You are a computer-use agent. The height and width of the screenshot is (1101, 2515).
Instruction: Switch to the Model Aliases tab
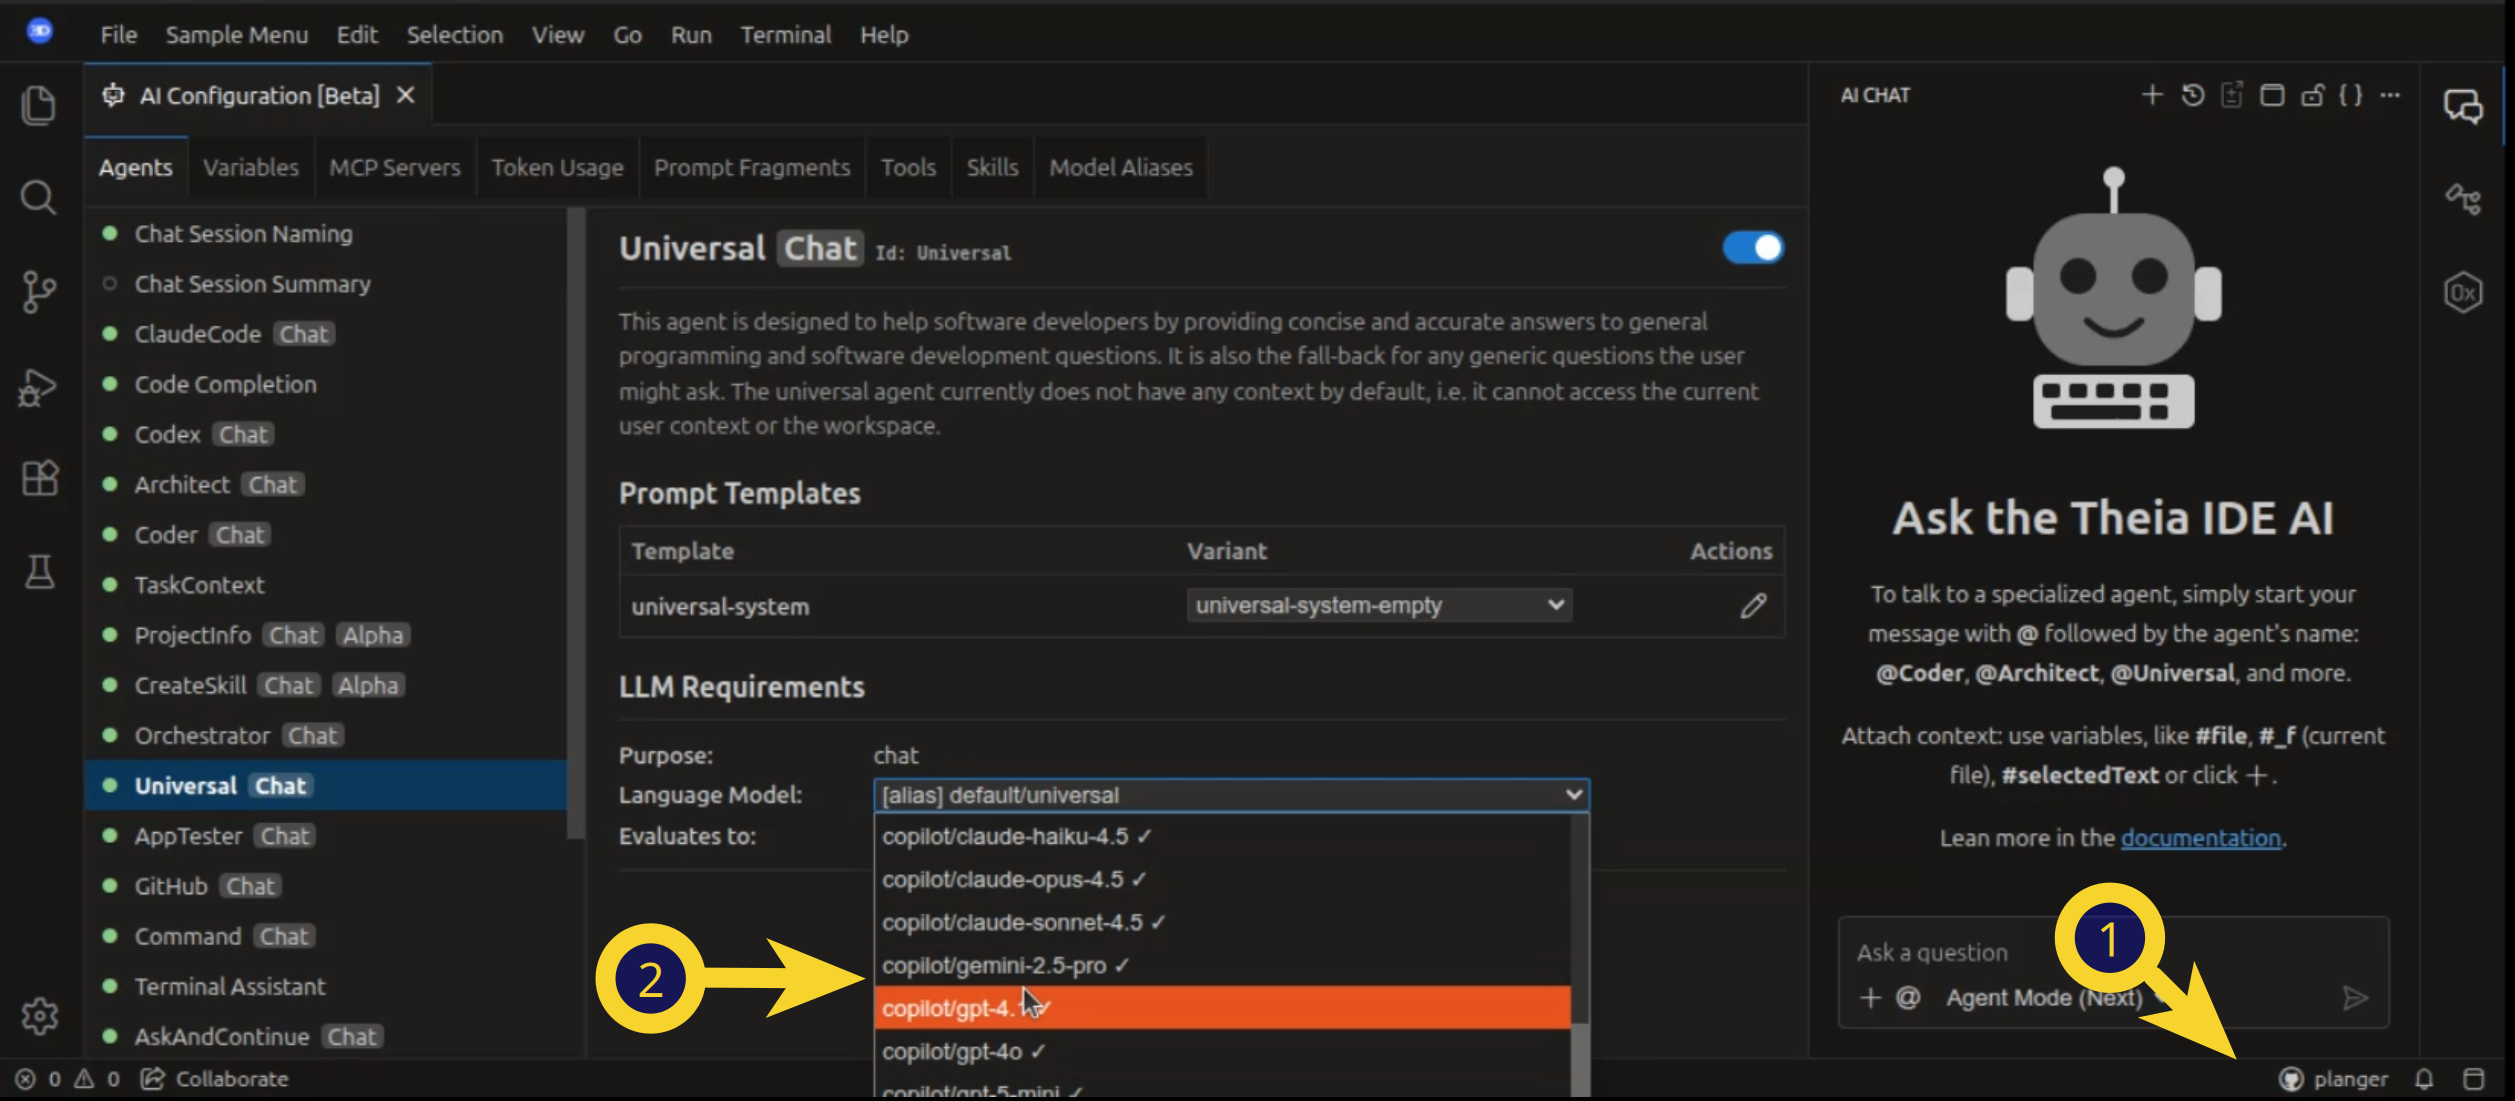pyautogui.click(x=1120, y=167)
